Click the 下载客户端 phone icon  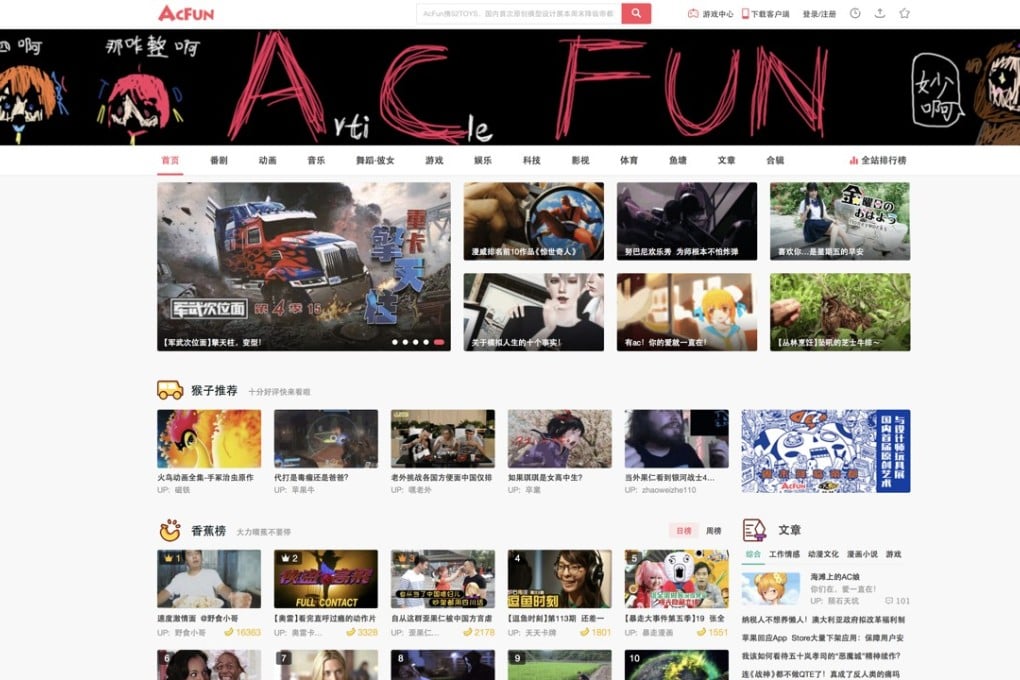coord(745,13)
